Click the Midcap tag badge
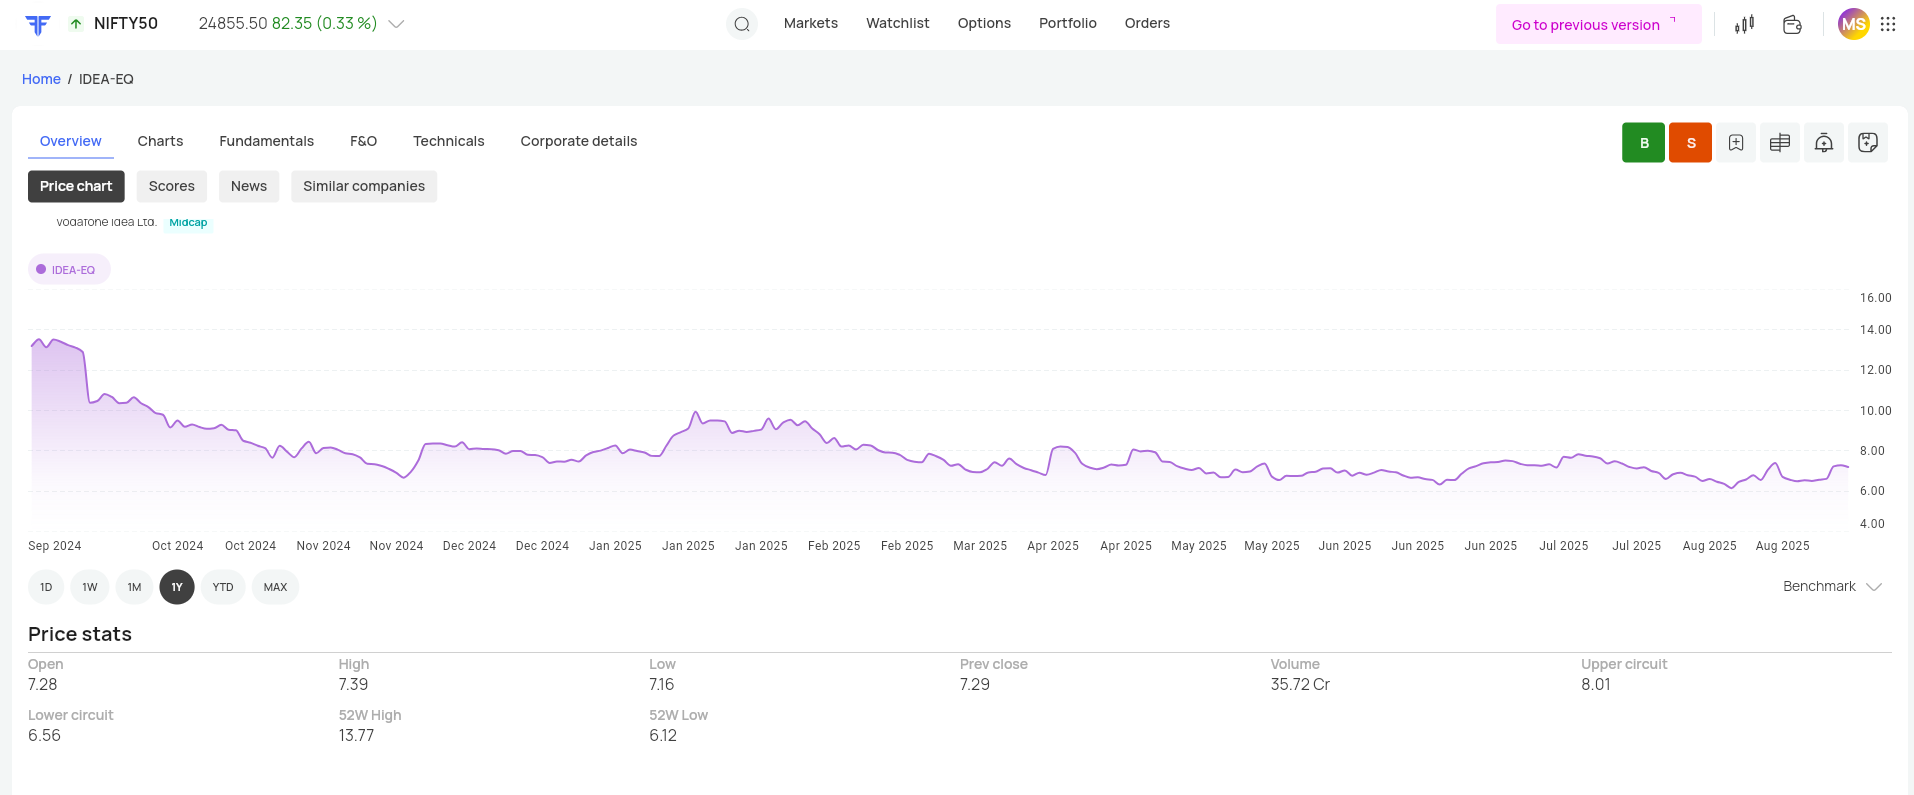Viewport: 1914px width, 795px height. point(188,222)
